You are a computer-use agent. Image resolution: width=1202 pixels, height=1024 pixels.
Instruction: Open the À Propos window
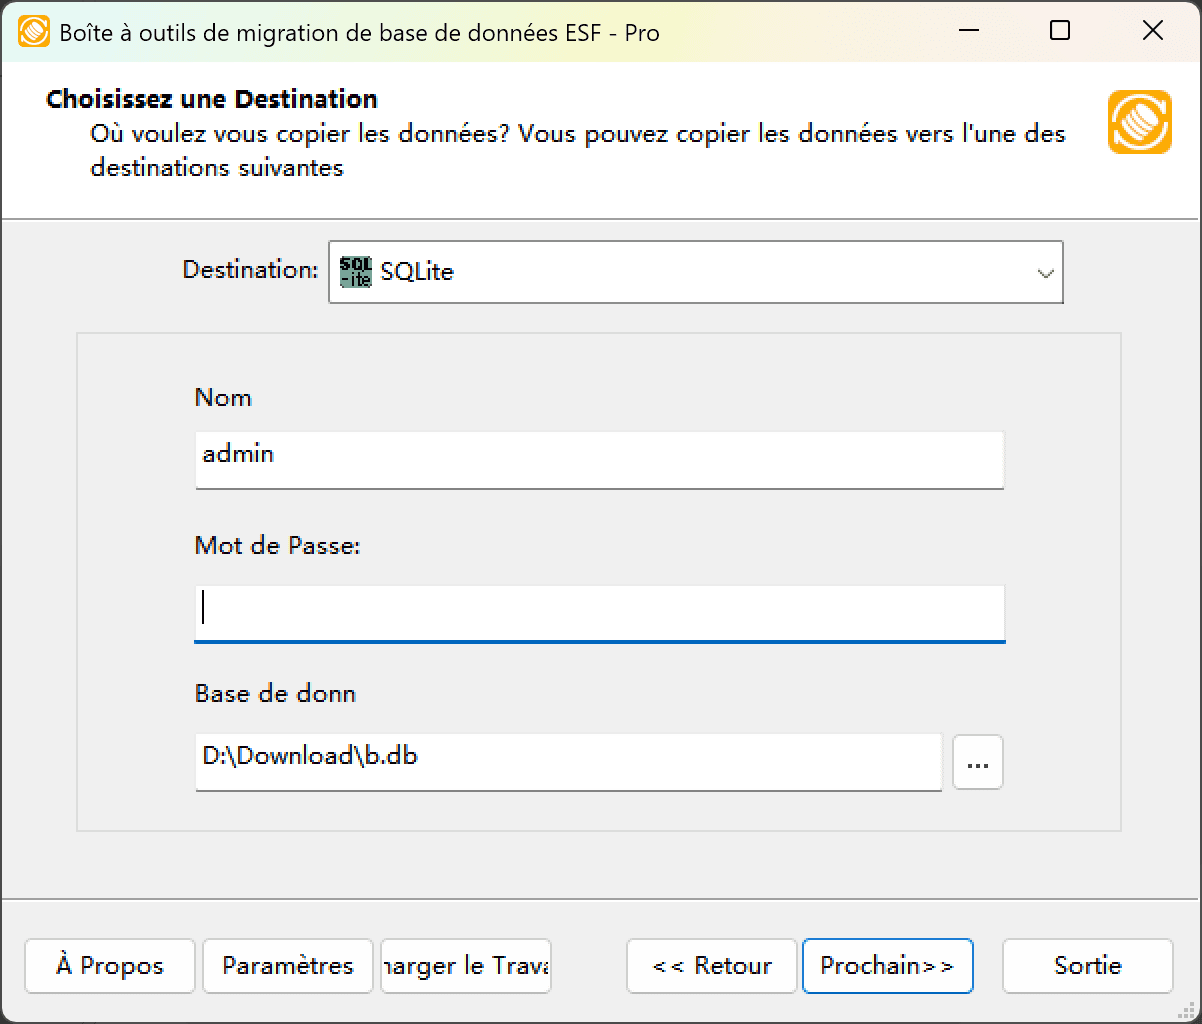coord(109,966)
